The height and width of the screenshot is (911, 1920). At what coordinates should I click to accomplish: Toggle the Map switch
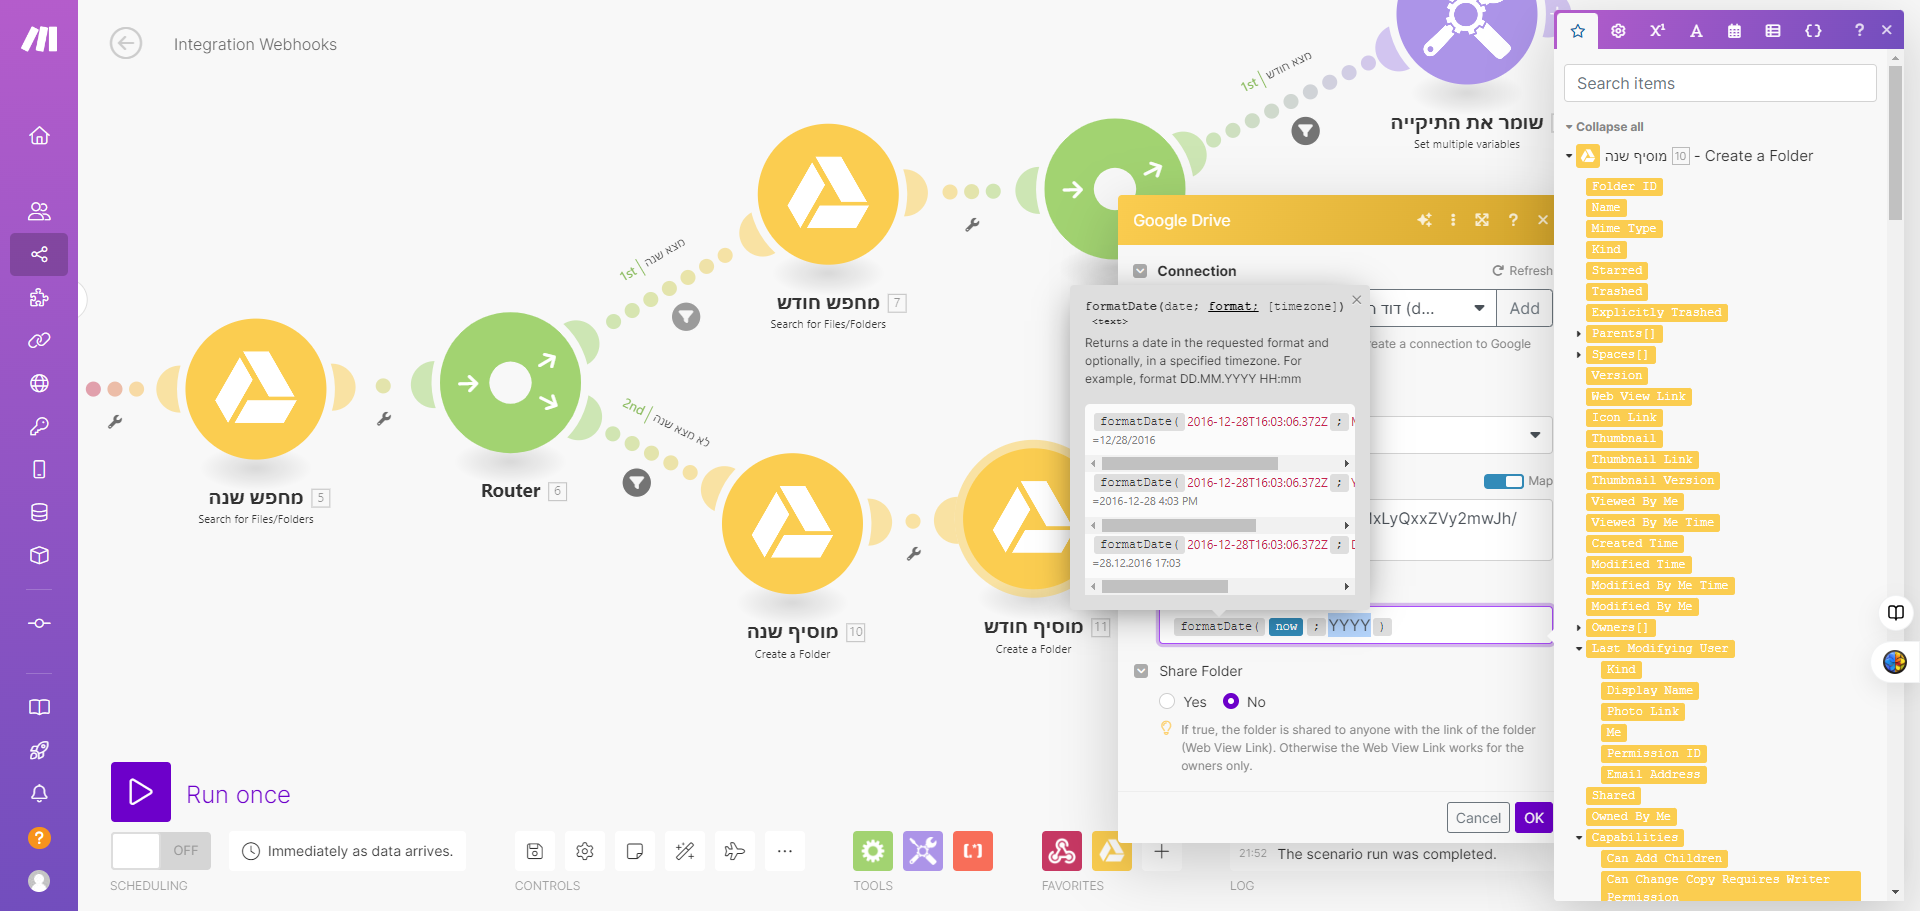tap(1503, 481)
